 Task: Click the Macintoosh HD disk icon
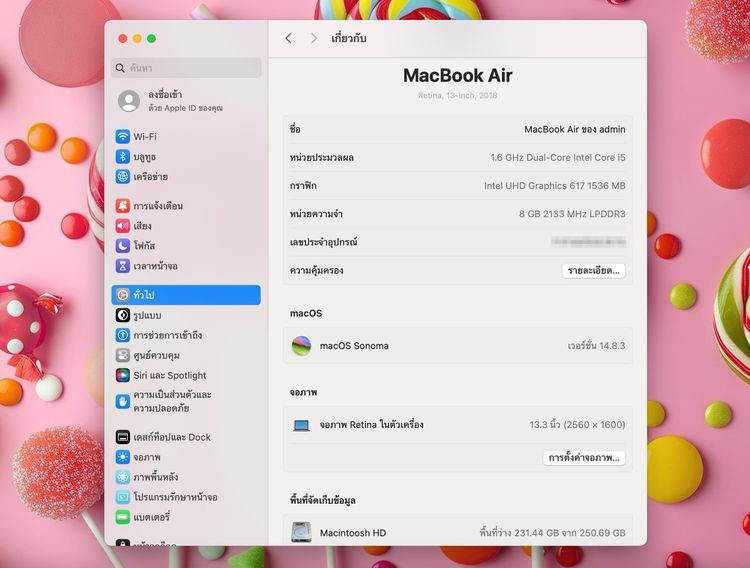(301, 533)
